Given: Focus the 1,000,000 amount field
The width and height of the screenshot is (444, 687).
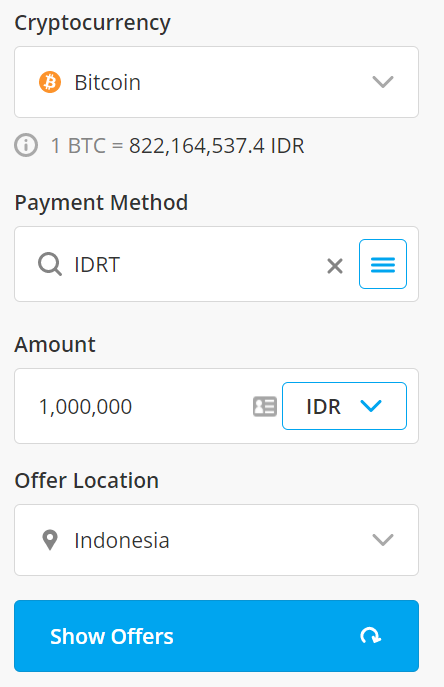Looking at the screenshot, I should pyautogui.click(x=142, y=406).
